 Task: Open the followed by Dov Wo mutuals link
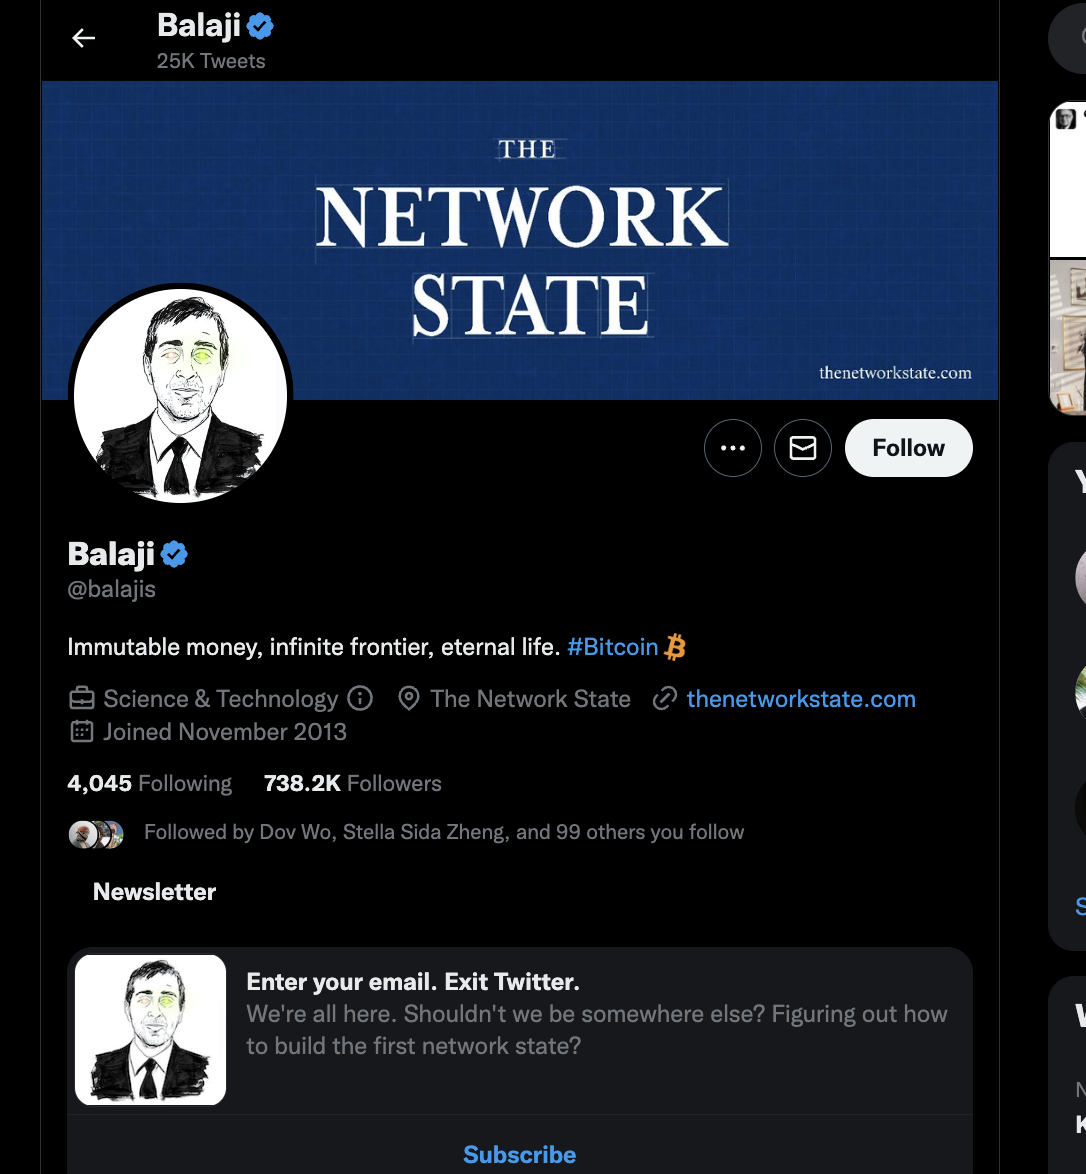(x=443, y=832)
